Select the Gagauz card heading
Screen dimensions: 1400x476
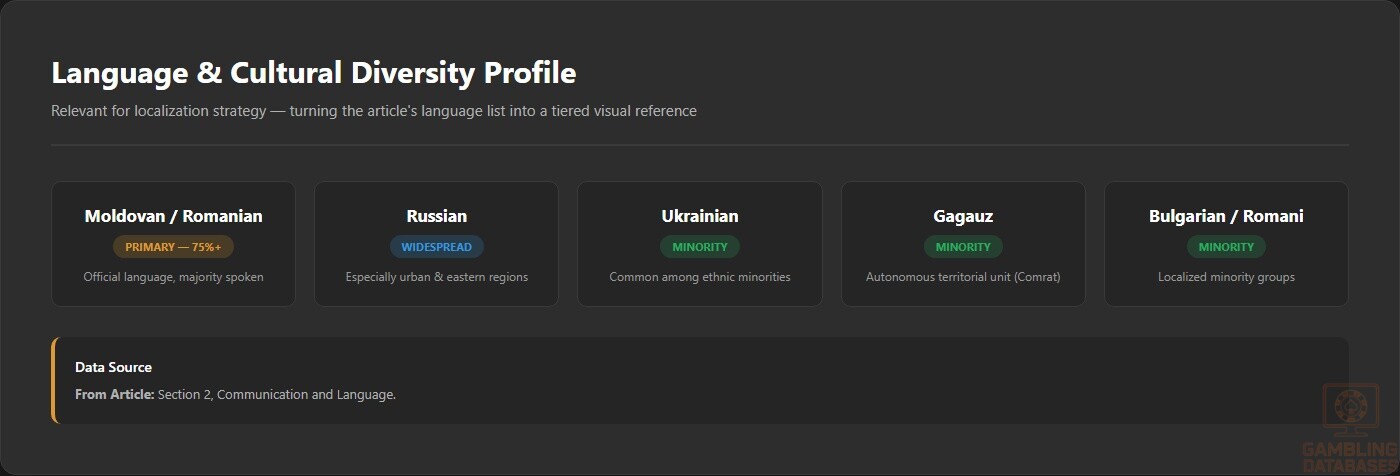click(x=963, y=216)
